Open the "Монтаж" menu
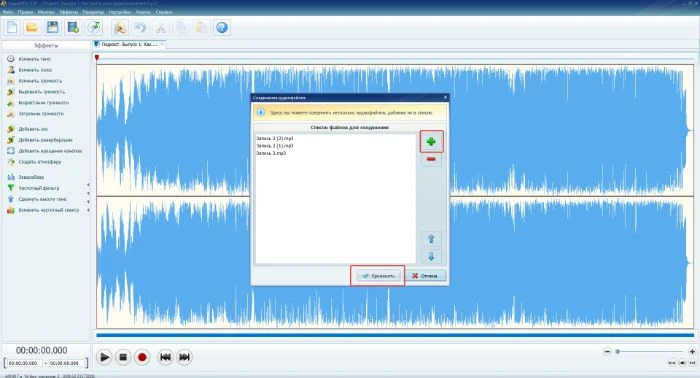Screen dimensions: 700x378 click(x=46, y=12)
